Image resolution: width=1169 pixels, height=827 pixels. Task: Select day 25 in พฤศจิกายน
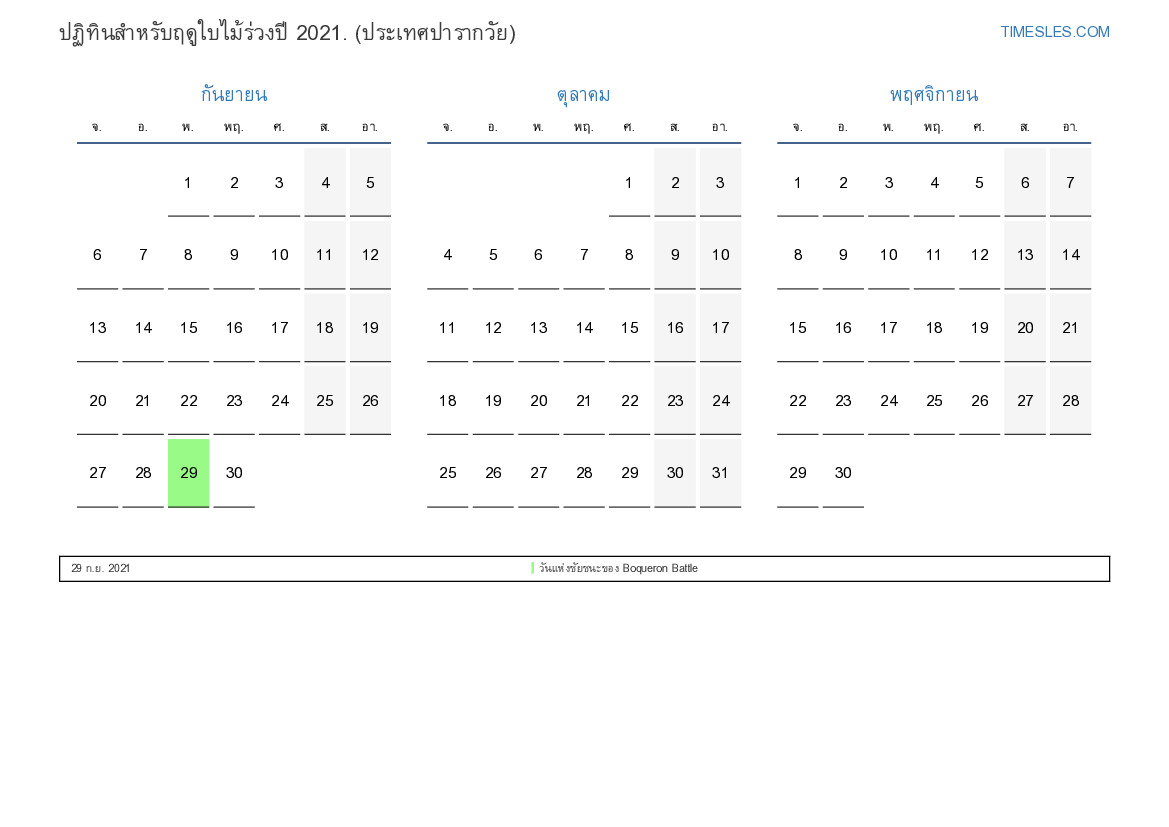[x=934, y=401]
